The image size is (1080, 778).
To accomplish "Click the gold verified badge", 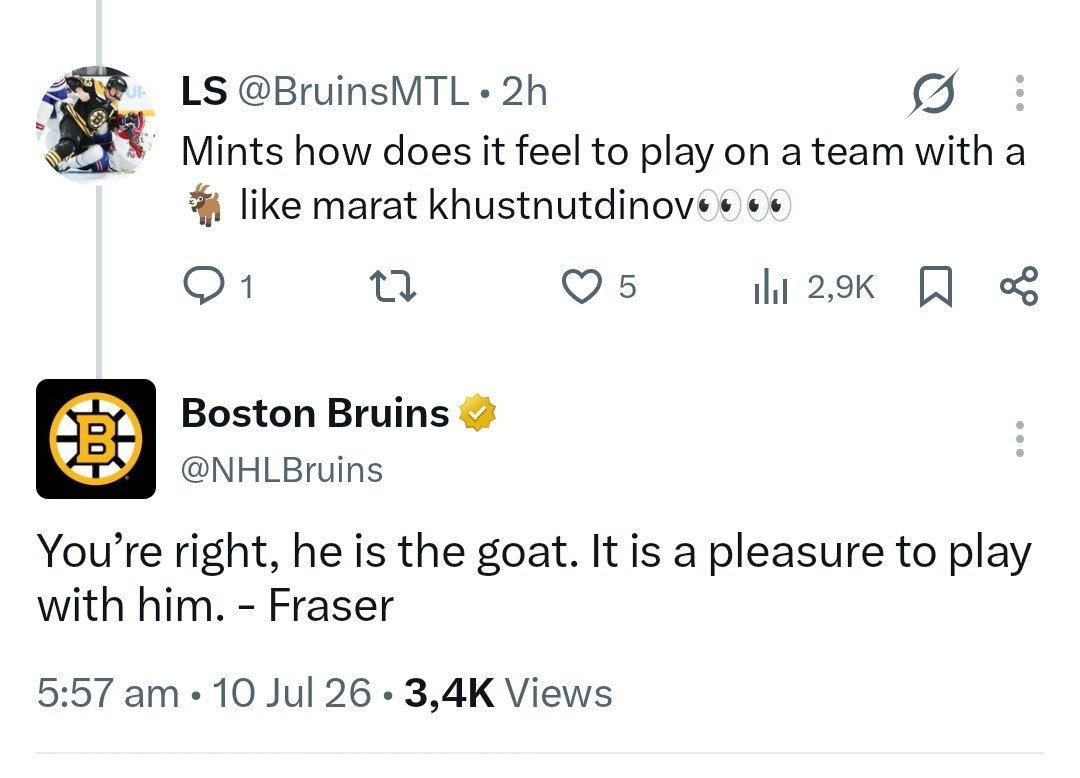I will tap(477, 413).
